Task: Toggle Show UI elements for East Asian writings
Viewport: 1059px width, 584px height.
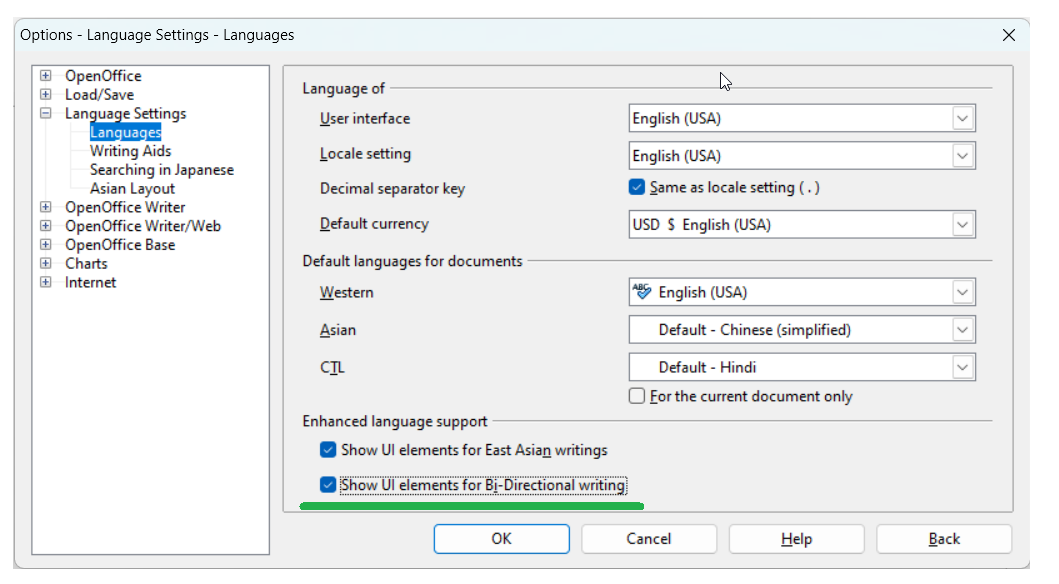Action: (328, 450)
